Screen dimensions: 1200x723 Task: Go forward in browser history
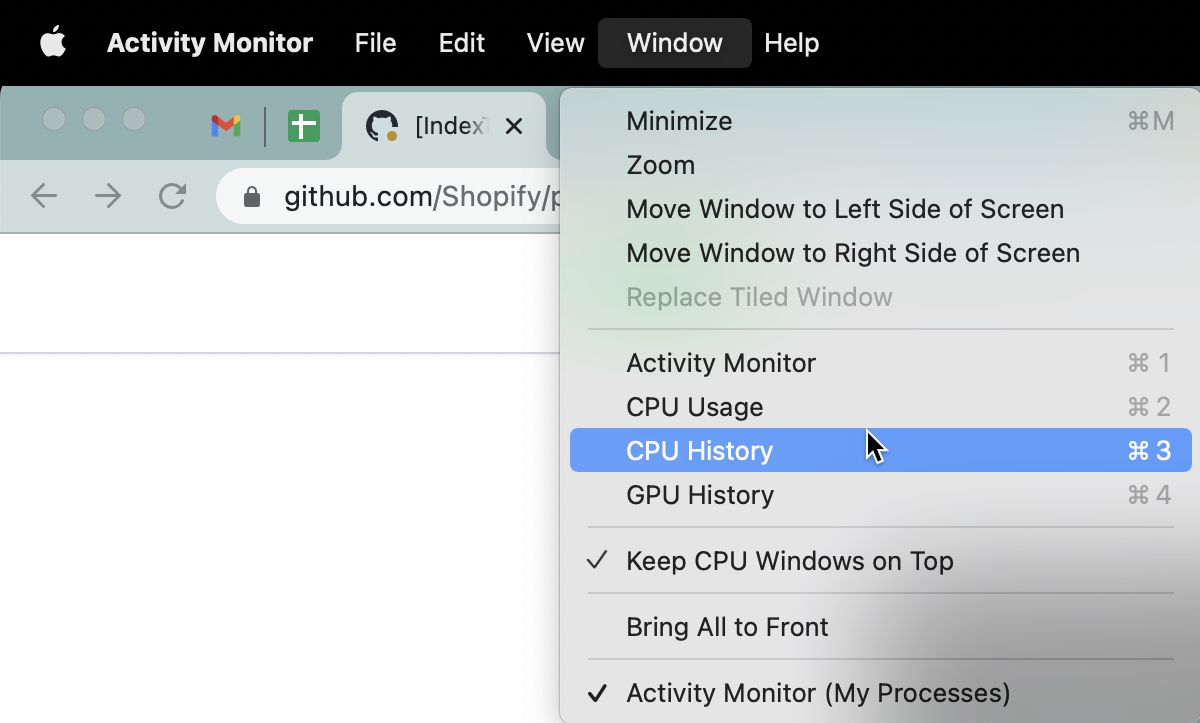pyautogui.click(x=108, y=196)
